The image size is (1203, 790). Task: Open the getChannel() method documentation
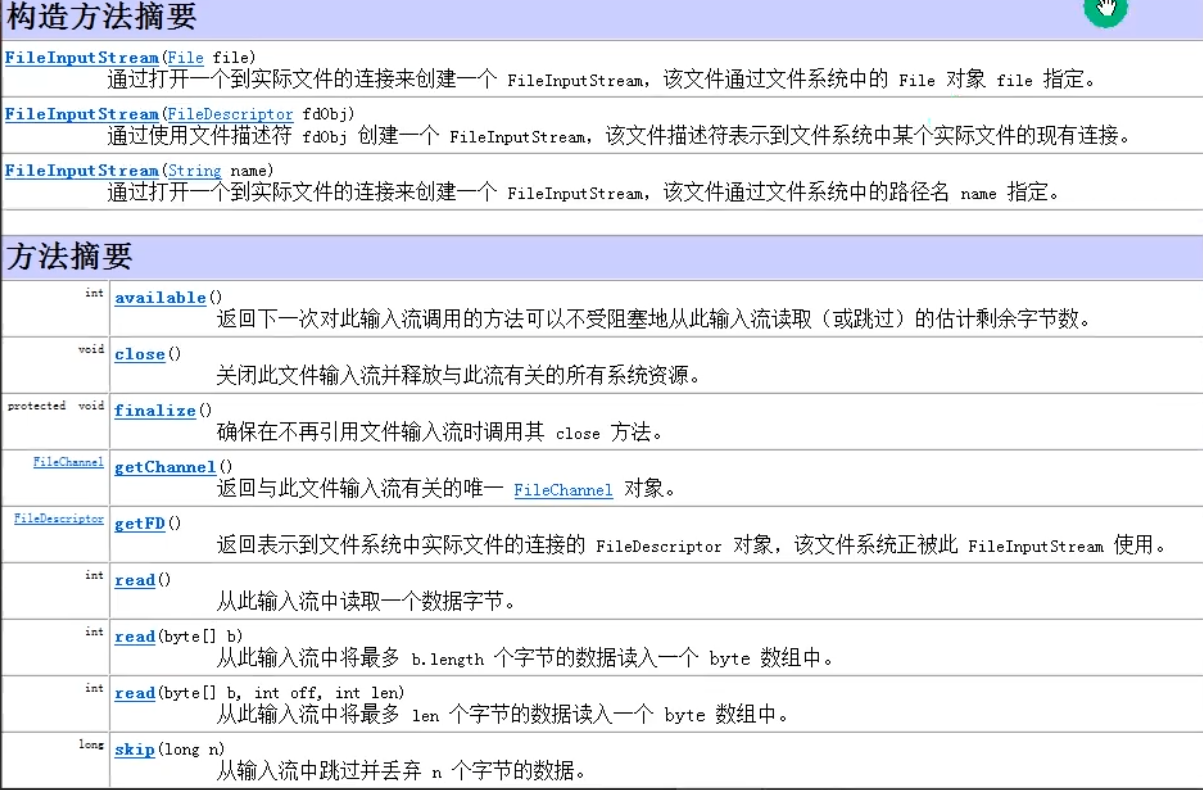click(x=164, y=467)
